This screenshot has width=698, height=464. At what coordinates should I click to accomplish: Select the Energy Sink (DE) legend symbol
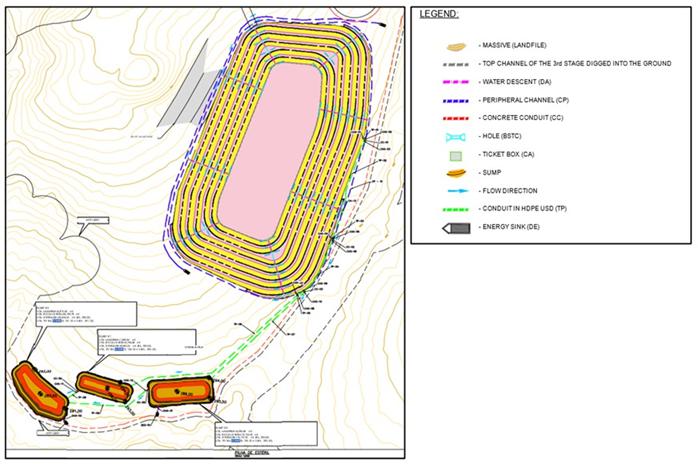point(458,228)
